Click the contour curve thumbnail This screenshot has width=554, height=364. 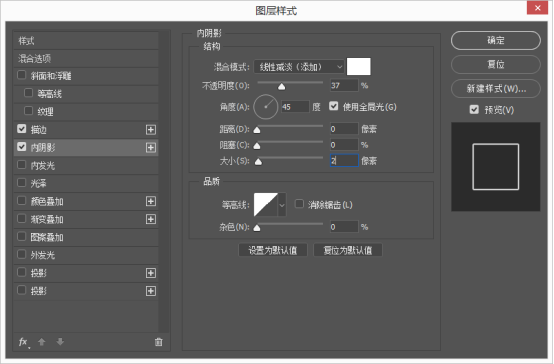[266, 205]
